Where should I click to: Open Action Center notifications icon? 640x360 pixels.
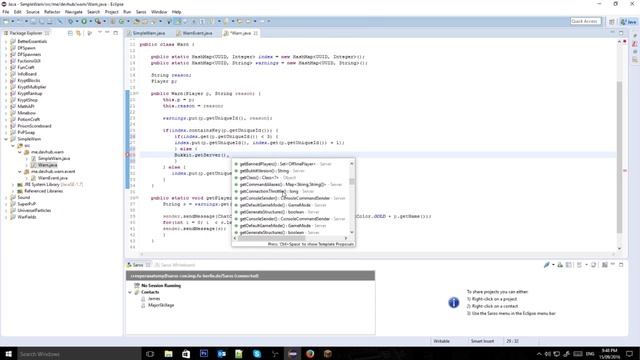[630, 354]
